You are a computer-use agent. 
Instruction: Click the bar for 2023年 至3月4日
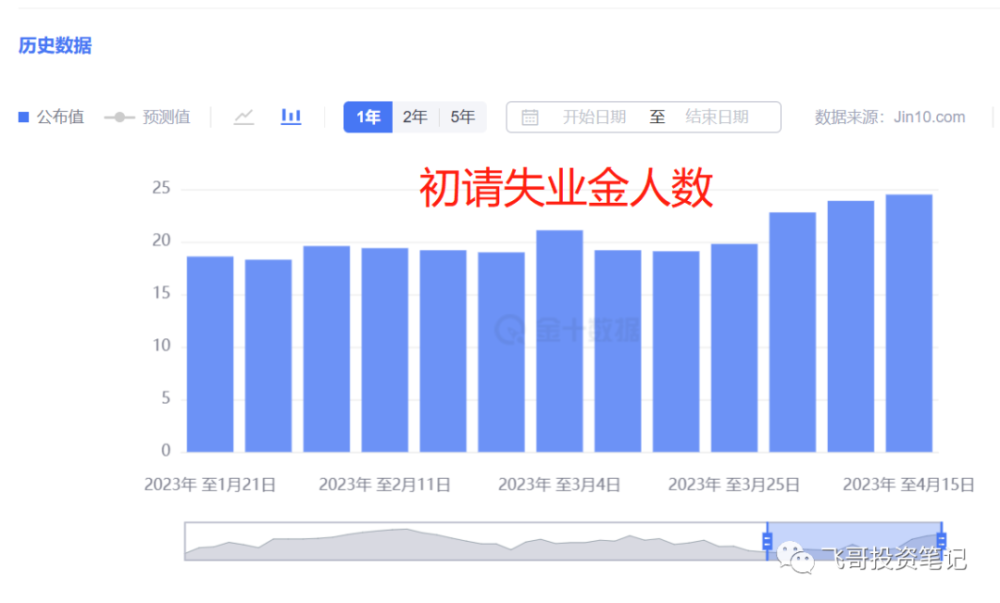[x=559, y=341]
